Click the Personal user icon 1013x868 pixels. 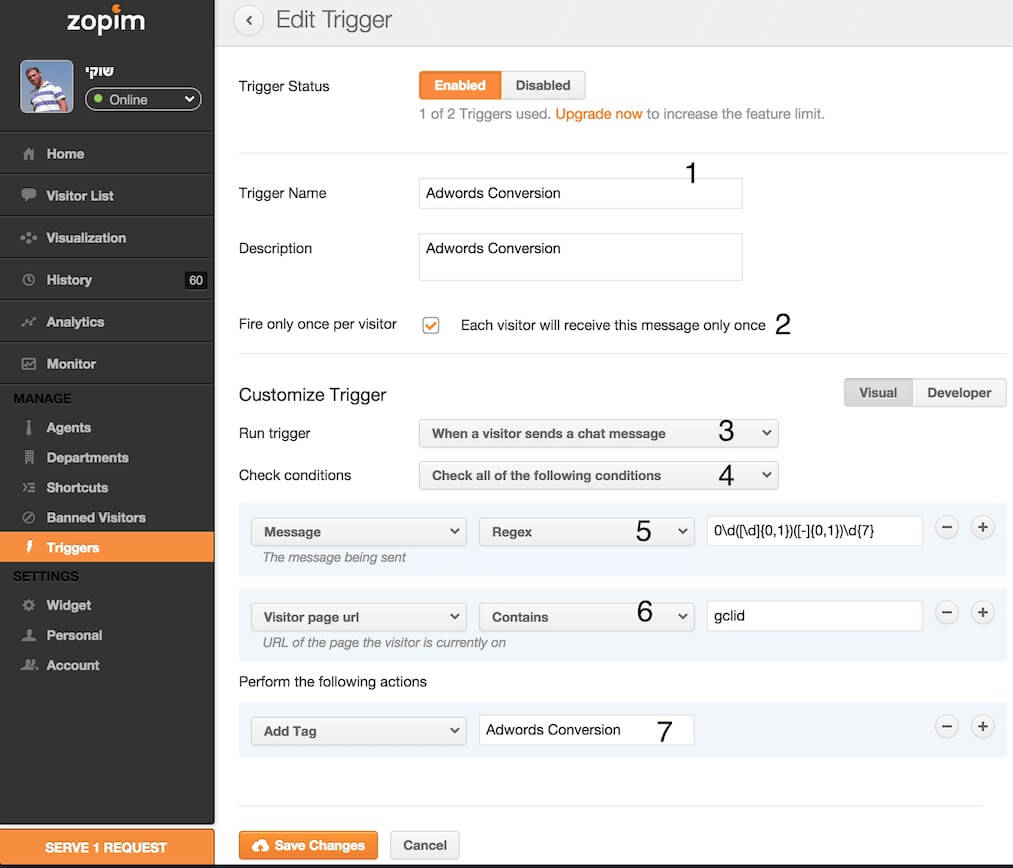pyautogui.click(x=28, y=635)
